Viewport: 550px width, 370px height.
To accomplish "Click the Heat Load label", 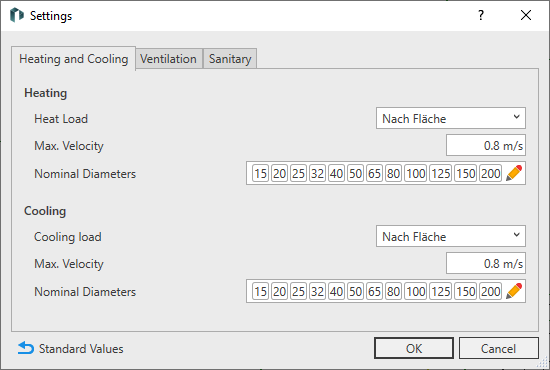I will [x=61, y=119].
